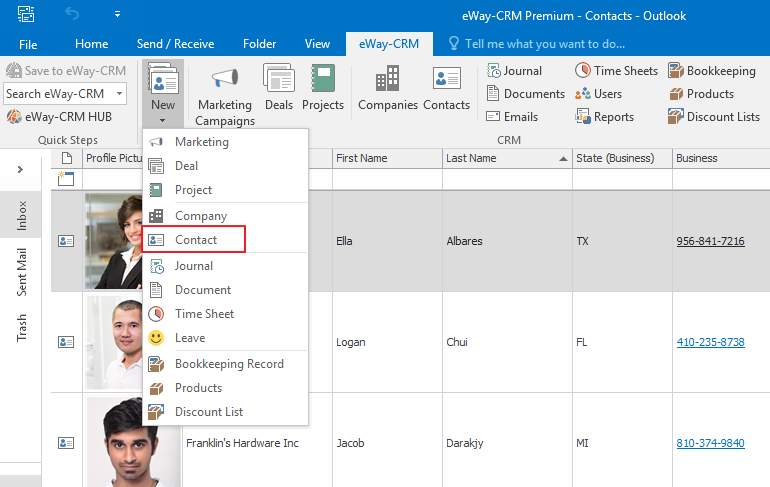Click phone link 810-374-9840
The height and width of the screenshot is (487, 770).
coord(710,443)
